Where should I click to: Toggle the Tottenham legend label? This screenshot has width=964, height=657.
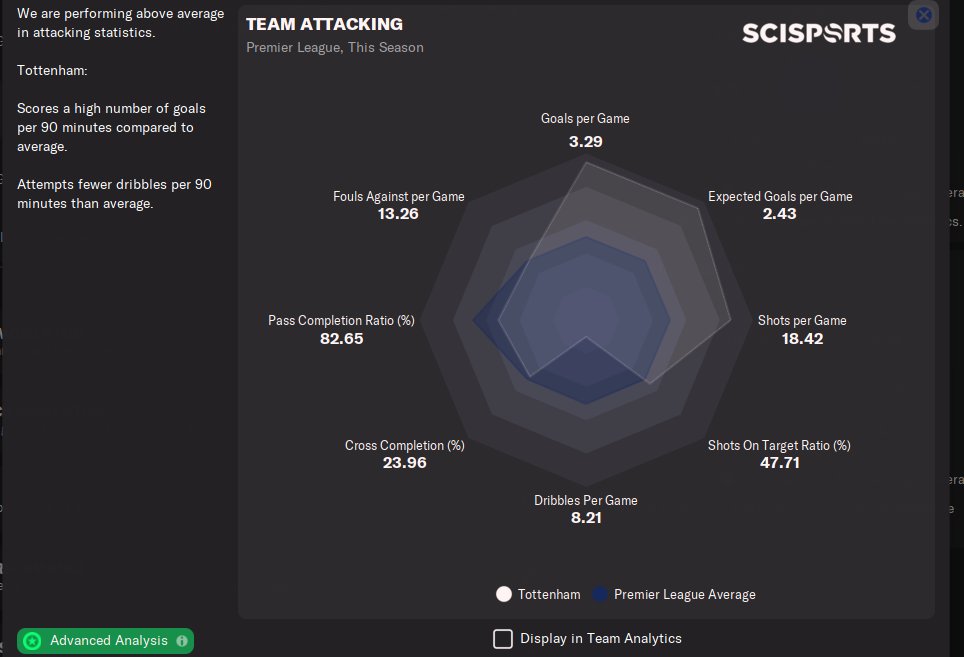[x=549, y=594]
